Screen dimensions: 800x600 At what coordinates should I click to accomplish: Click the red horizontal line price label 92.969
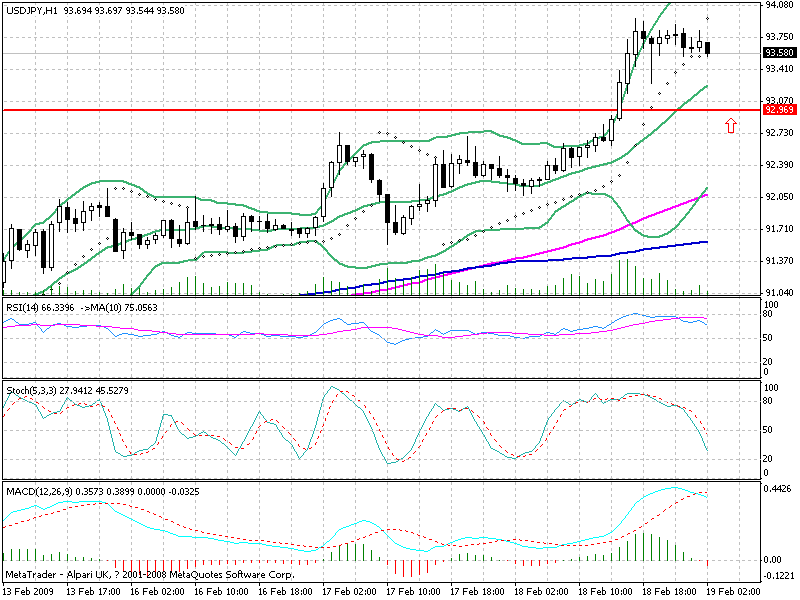(780, 110)
